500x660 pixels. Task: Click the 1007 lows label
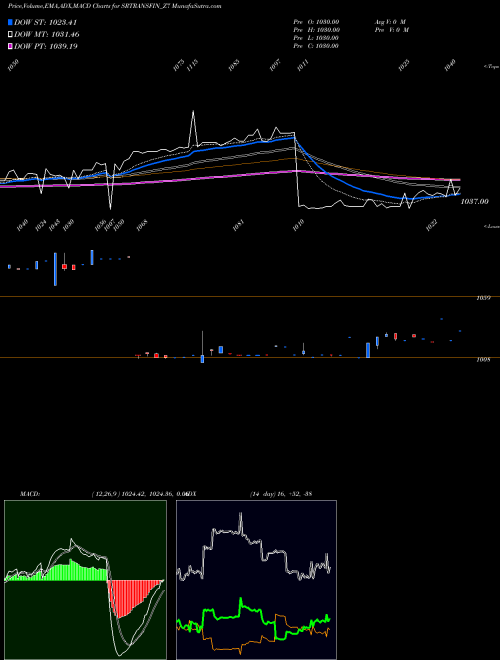click(110, 224)
